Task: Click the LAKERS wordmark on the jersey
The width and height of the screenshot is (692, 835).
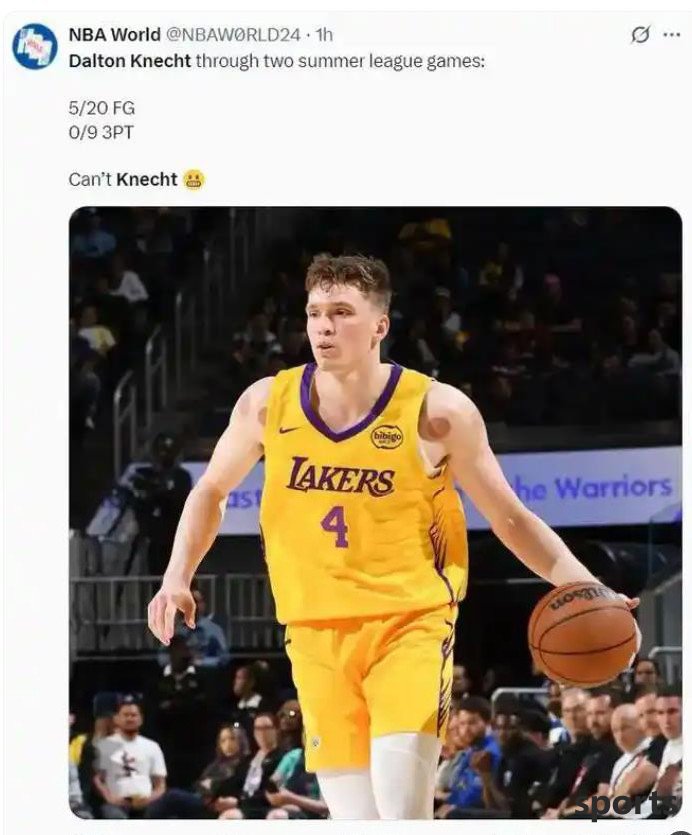Action: 340,476
